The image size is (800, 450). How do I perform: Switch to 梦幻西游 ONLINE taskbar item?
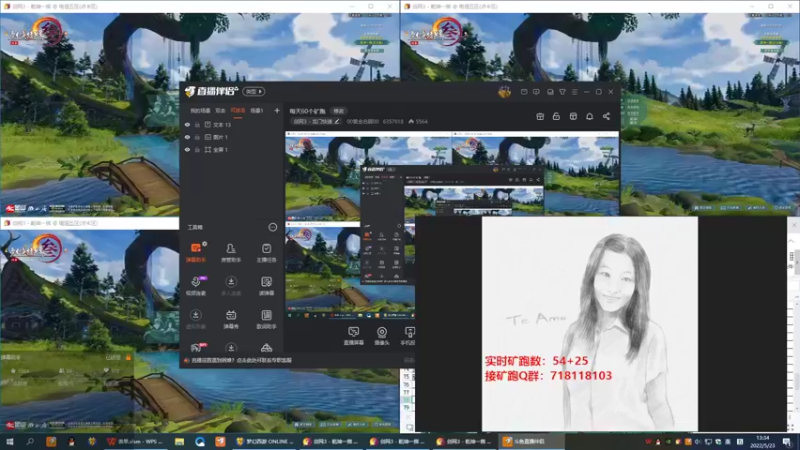pos(265,442)
